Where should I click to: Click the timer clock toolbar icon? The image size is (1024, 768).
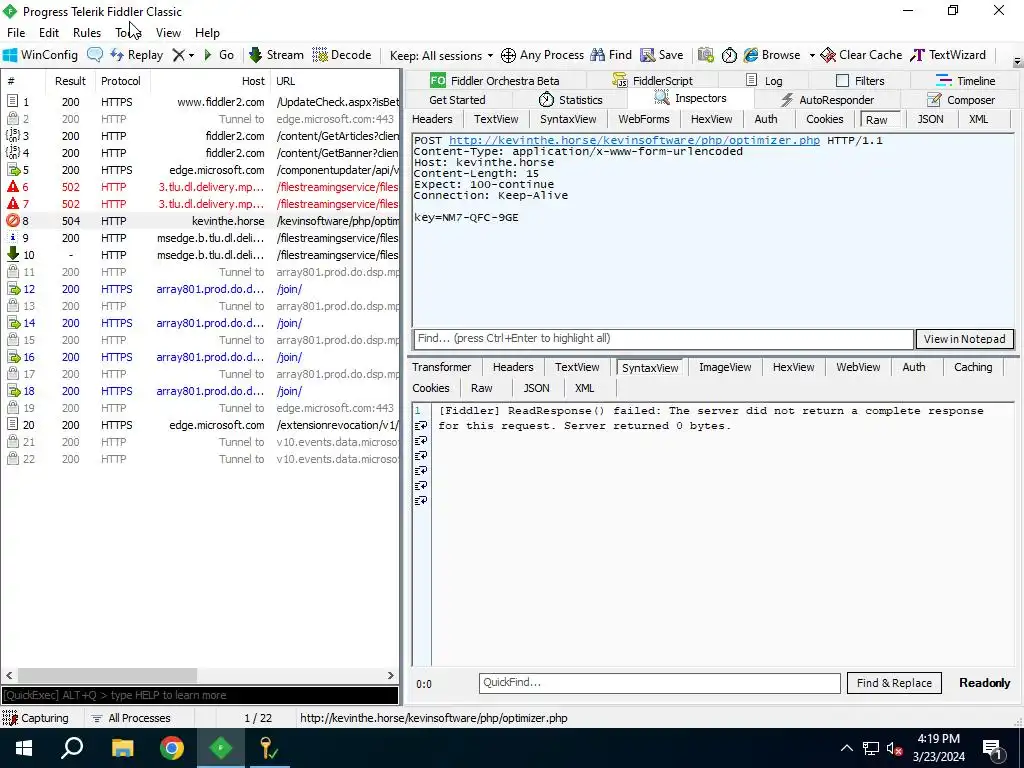[729, 56]
